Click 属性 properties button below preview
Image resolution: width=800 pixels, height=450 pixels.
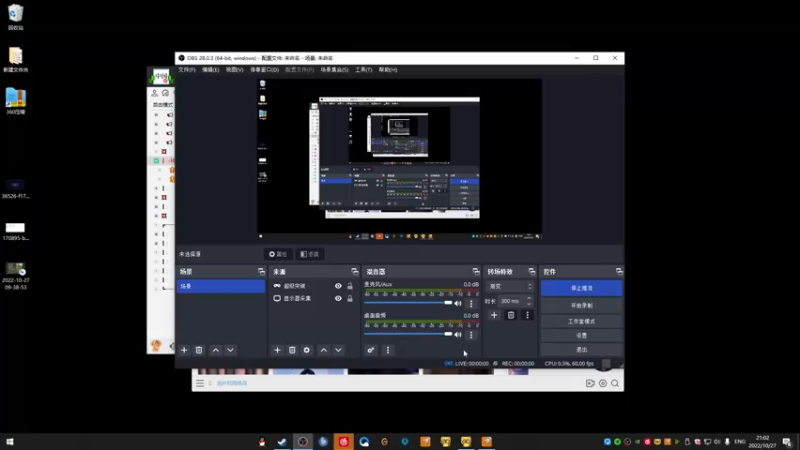(x=278, y=254)
